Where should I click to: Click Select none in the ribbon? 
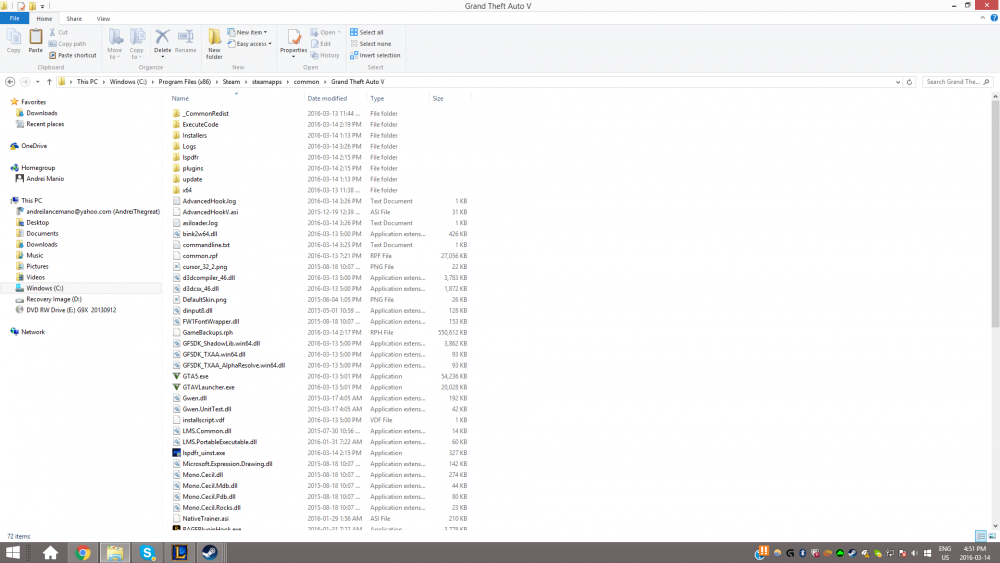(x=371, y=43)
